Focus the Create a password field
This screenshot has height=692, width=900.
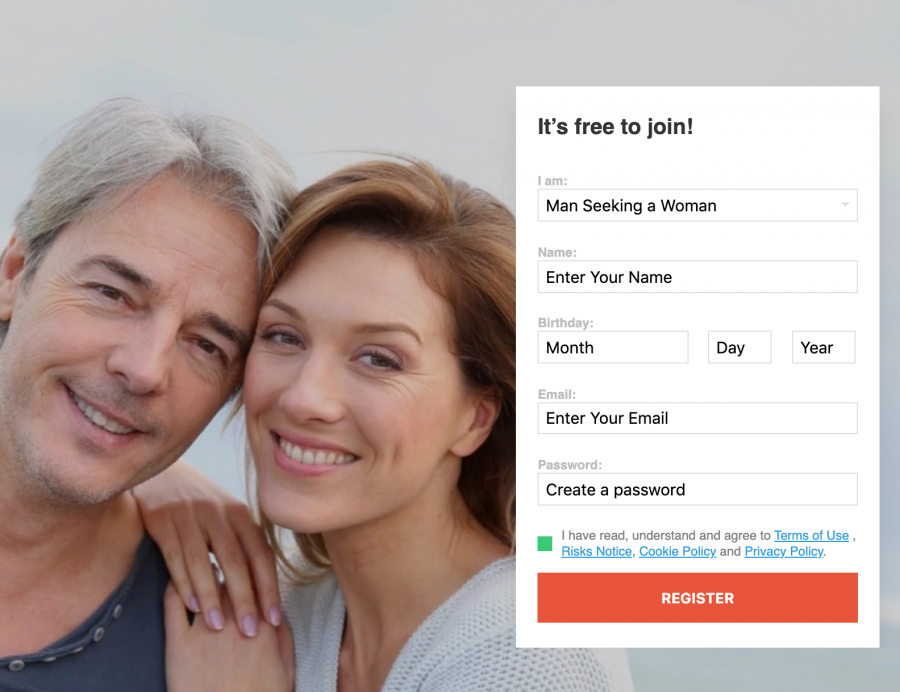pyautogui.click(x=697, y=489)
